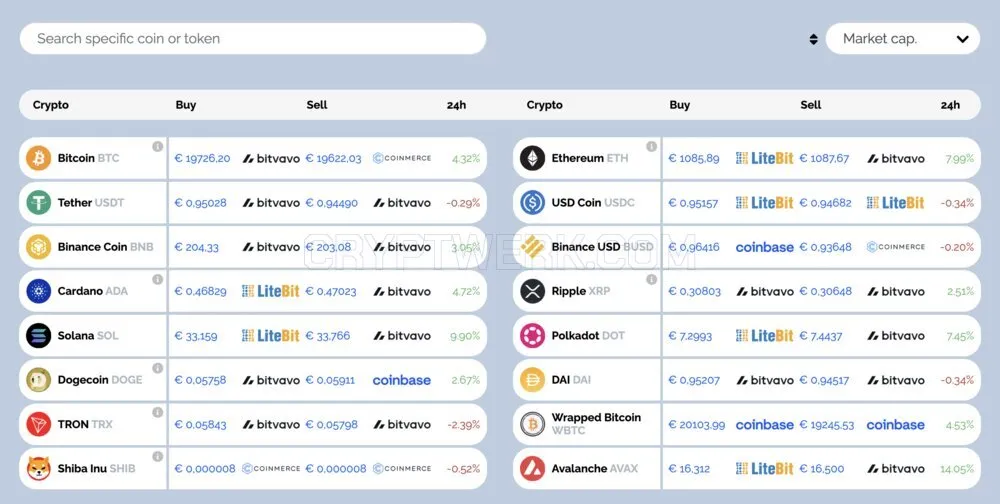Viewport: 1000px width, 504px height.
Task: Click the Tether USDT icon
Action: click(38, 202)
